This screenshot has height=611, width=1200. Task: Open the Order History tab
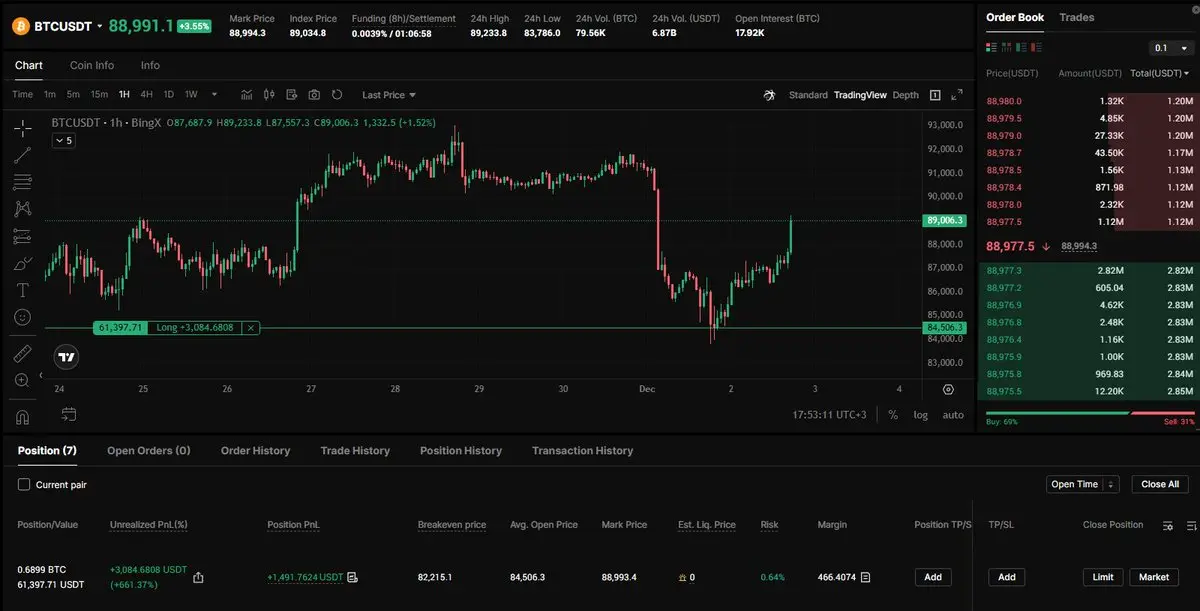(x=255, y=451)
